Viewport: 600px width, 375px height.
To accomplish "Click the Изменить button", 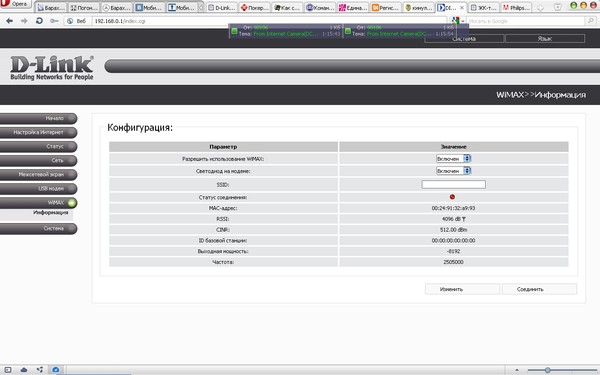I will coord(462,289).
